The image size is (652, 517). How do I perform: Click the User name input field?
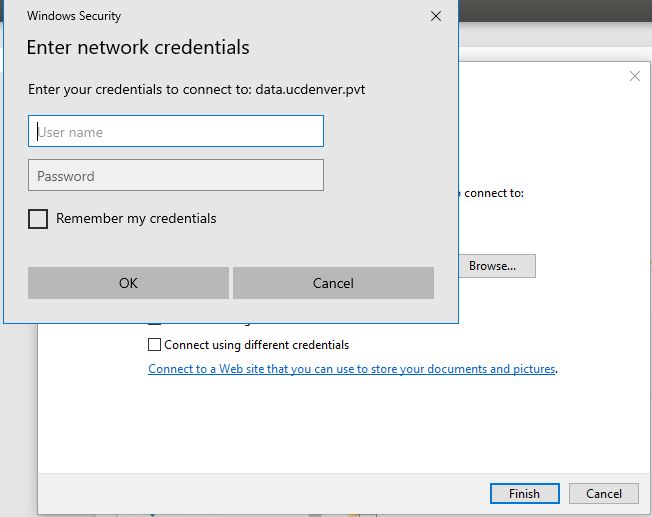(x=176, y=131)
